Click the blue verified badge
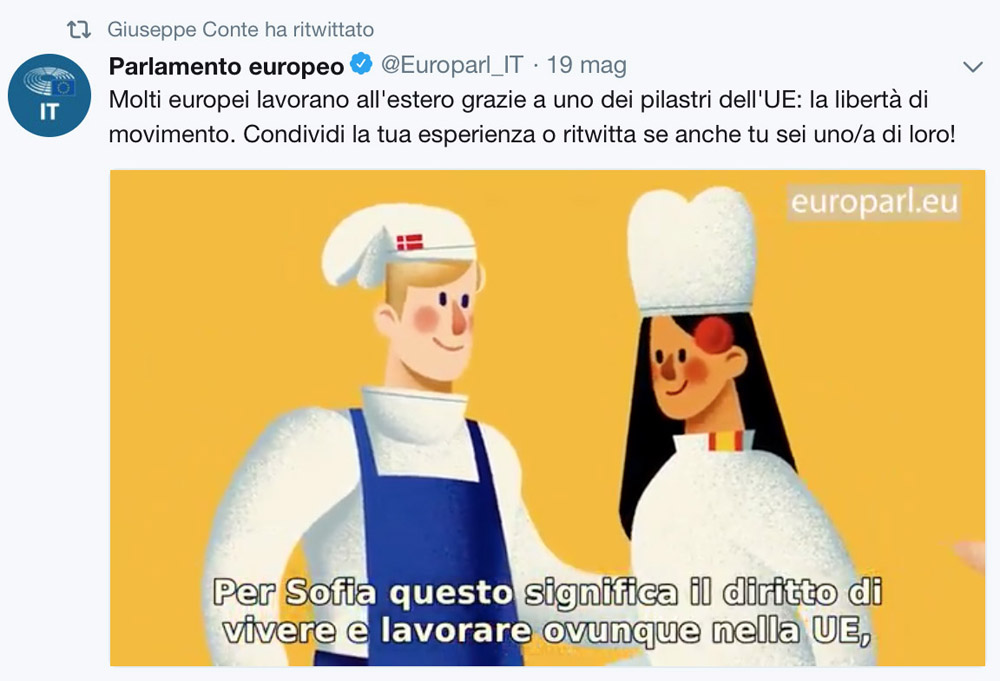The image size is (1000, 681). point(362,64)
